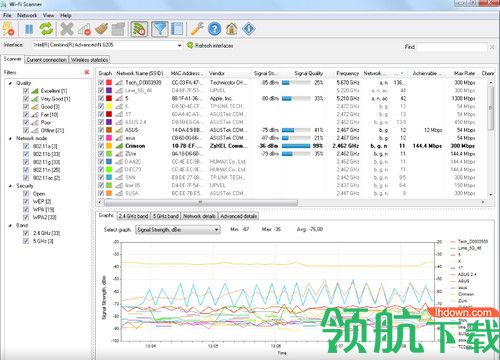Viewport: 500px width, 360px height.
Task: Click the signal icon of the ASUS network
Action: (119, 130)
